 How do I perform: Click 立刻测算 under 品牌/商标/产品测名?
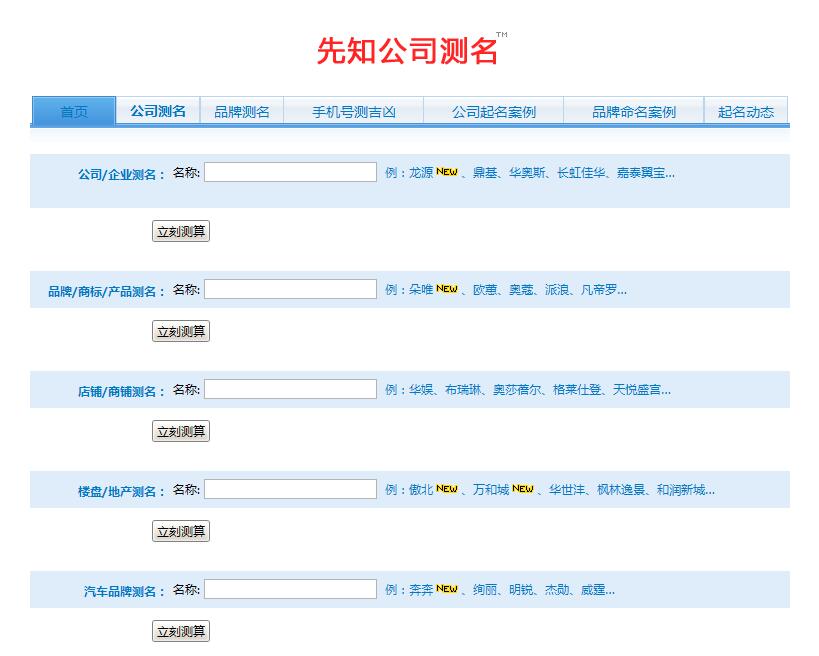click(181, 331)
